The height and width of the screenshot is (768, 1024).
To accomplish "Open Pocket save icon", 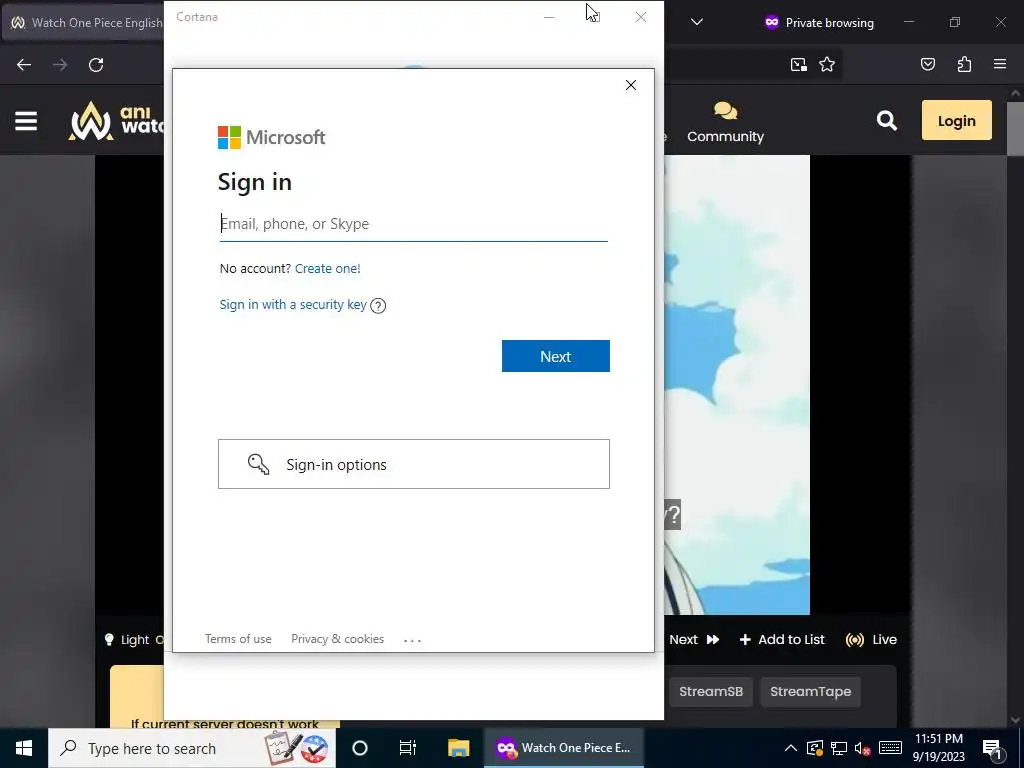I will point(927,64).
